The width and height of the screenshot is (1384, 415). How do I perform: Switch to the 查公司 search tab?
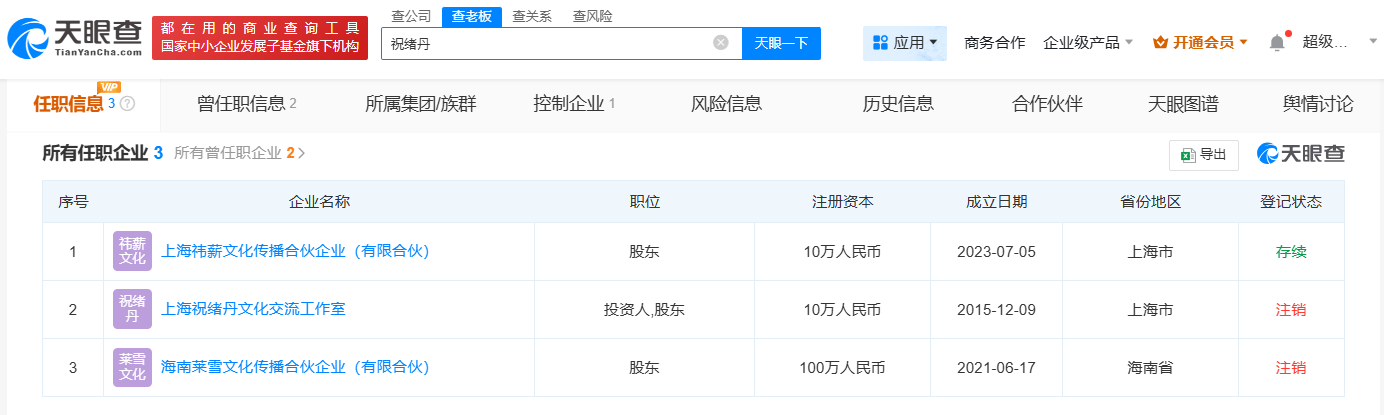tap(411, 16)
